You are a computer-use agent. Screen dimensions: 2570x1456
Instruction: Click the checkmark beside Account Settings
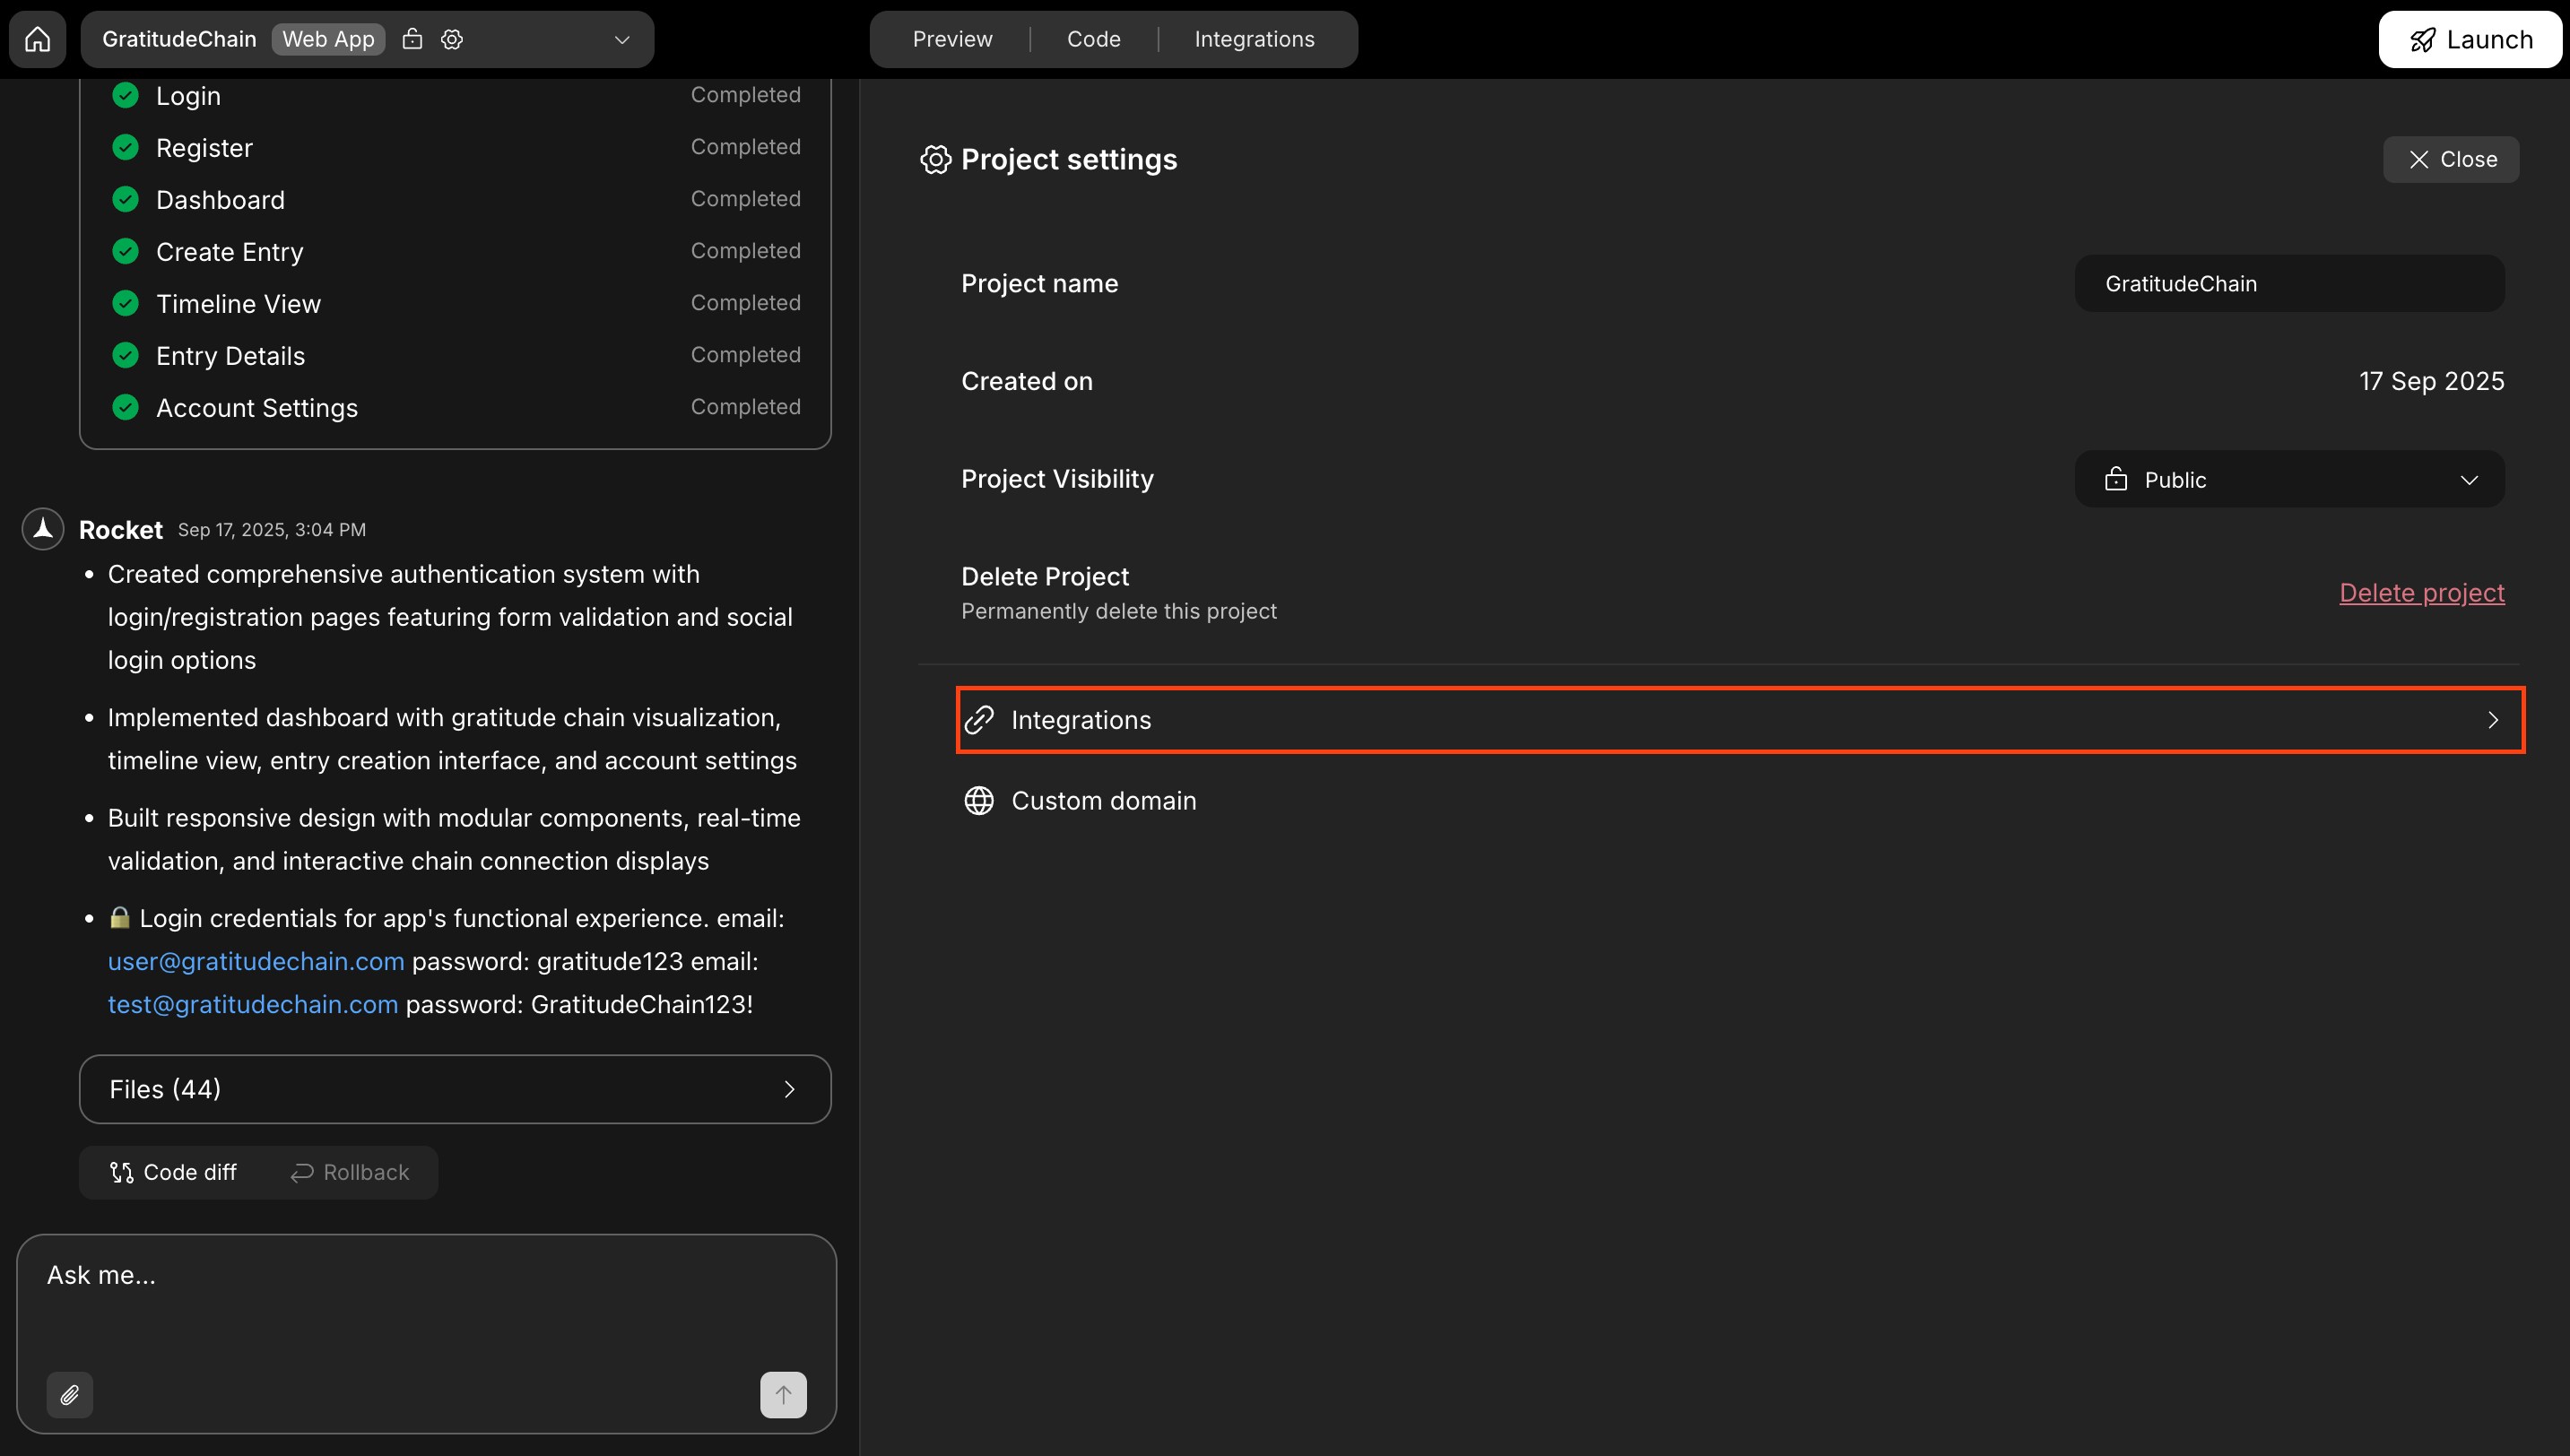coord(125,407)
